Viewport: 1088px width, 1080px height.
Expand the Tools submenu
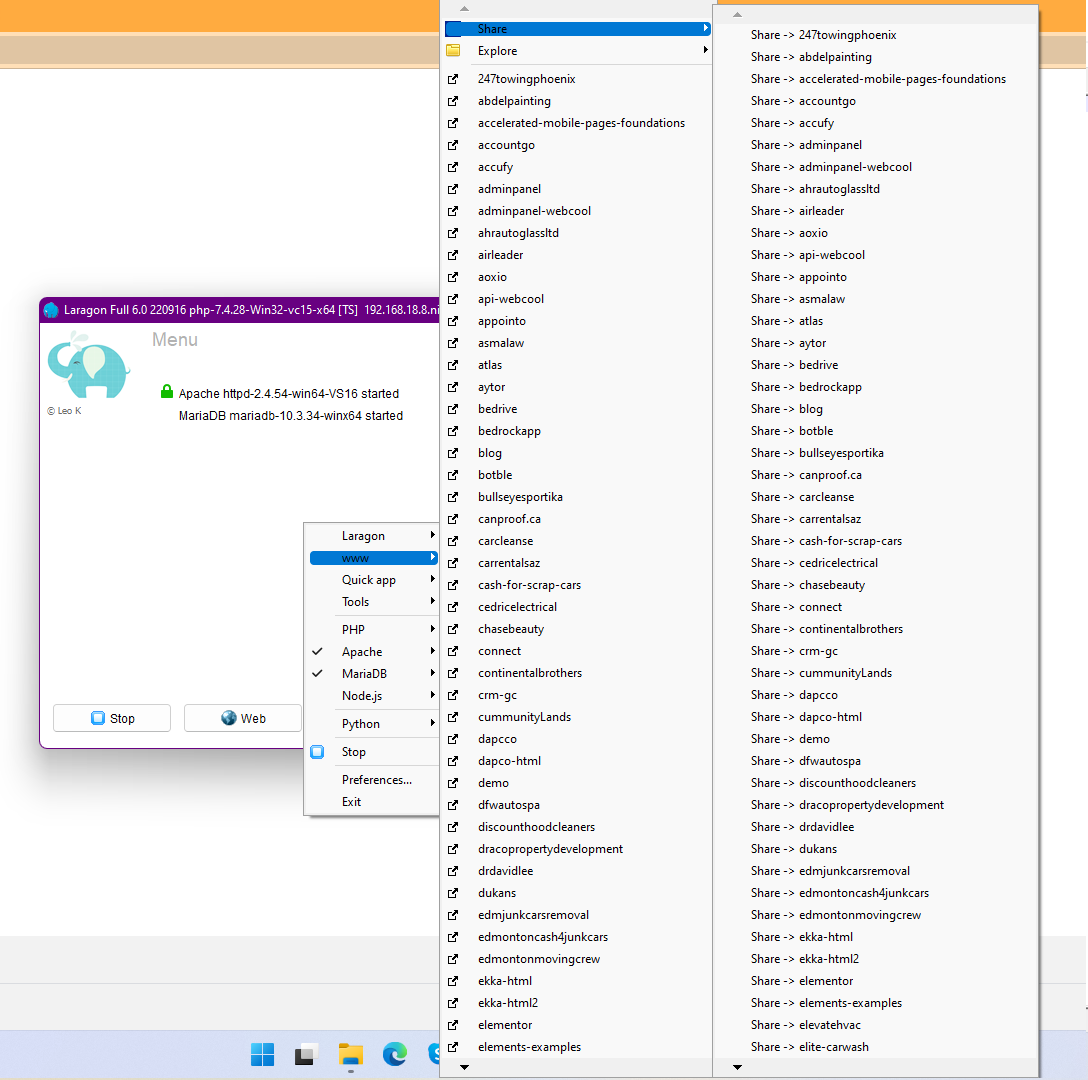pyautogui.click(x=356, y=602)
